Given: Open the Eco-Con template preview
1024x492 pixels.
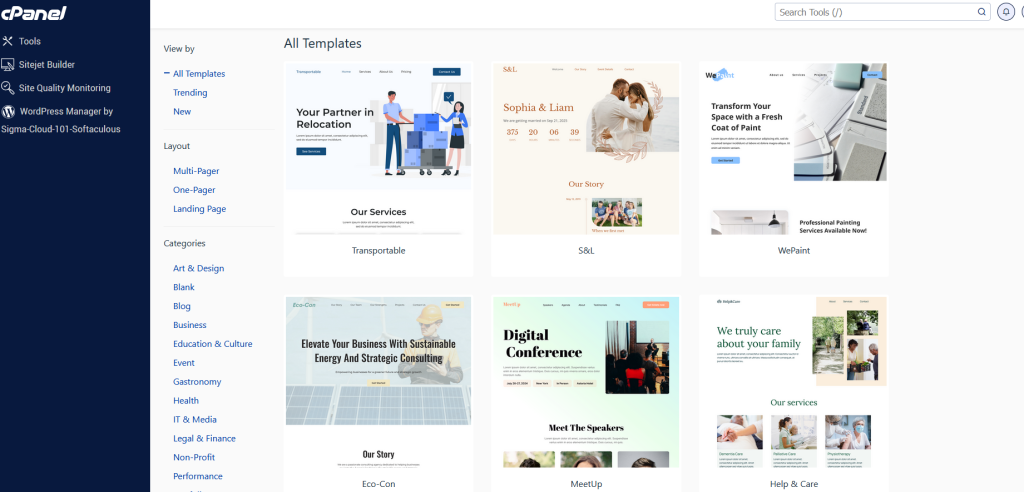Looking at the screenshot, I should [378, 382].
